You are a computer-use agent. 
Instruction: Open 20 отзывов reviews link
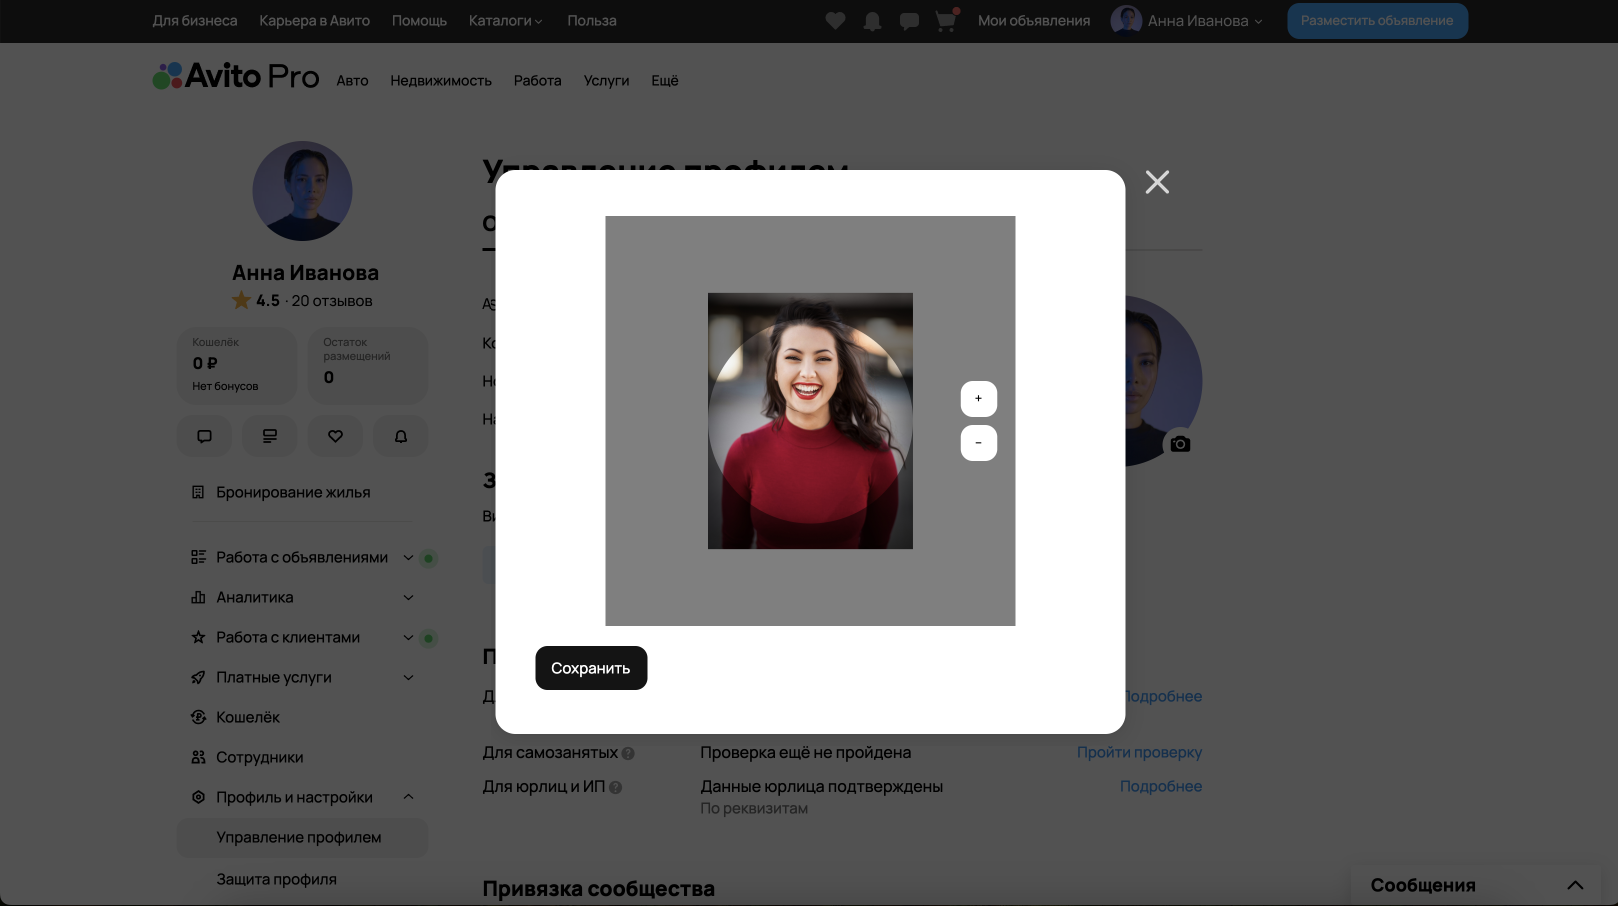click(332, 301)
